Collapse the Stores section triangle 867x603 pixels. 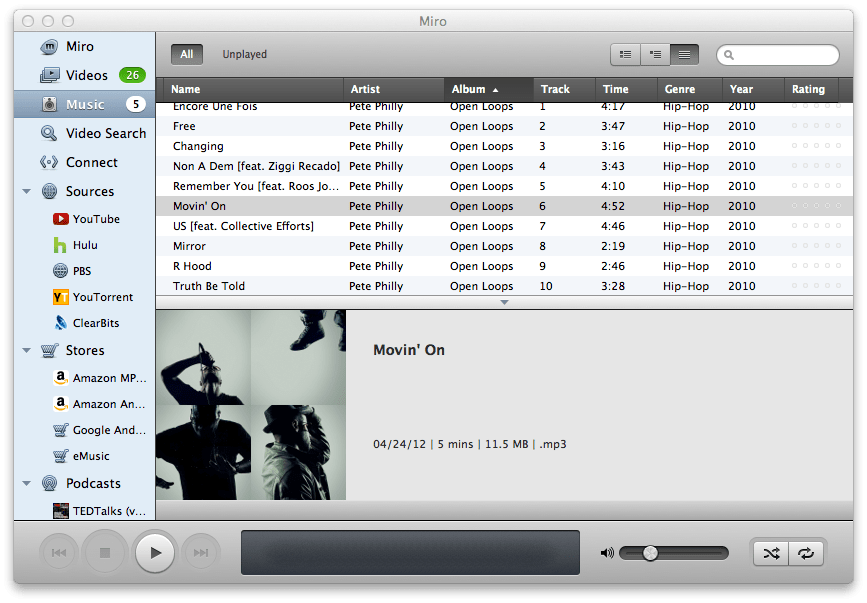pos(27,350)
